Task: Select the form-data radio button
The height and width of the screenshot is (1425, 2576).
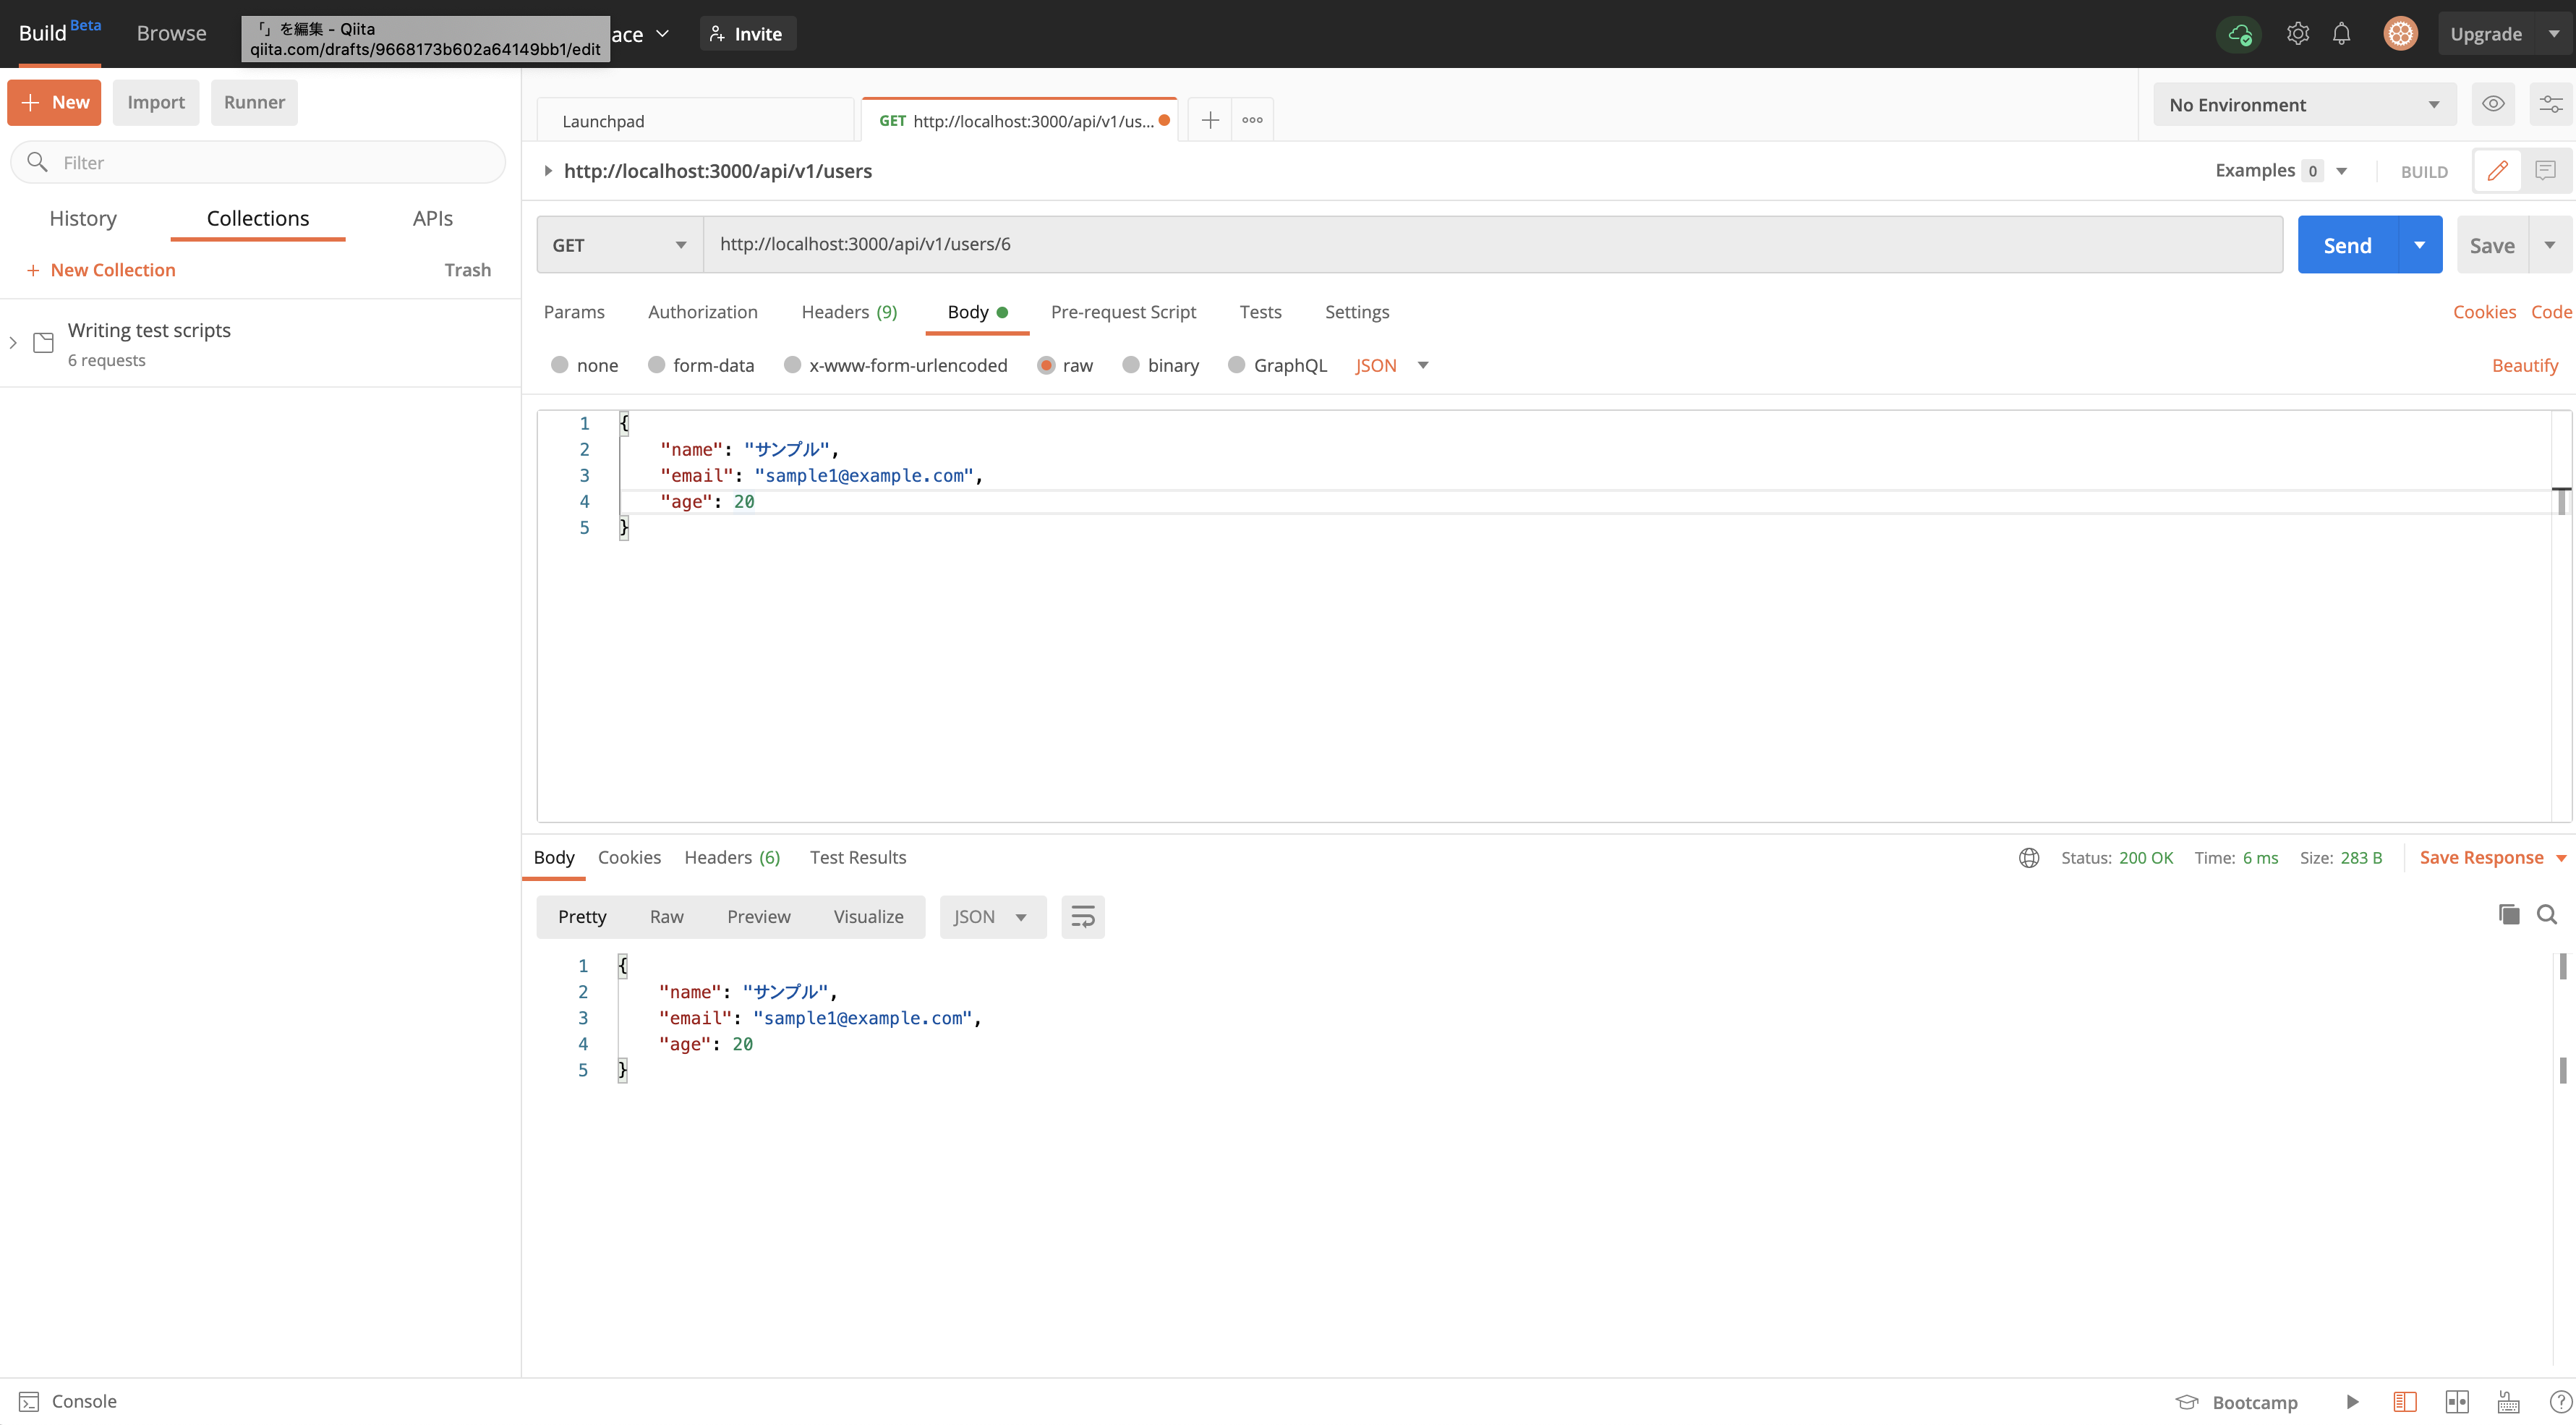Action: [657, 365]
